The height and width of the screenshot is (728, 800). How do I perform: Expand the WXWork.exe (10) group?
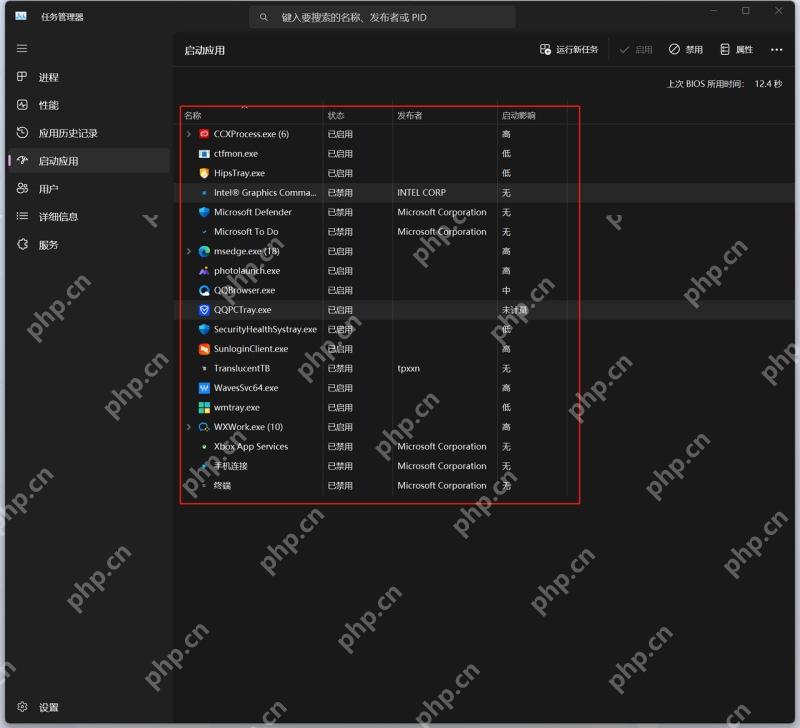tap(189, 427)
